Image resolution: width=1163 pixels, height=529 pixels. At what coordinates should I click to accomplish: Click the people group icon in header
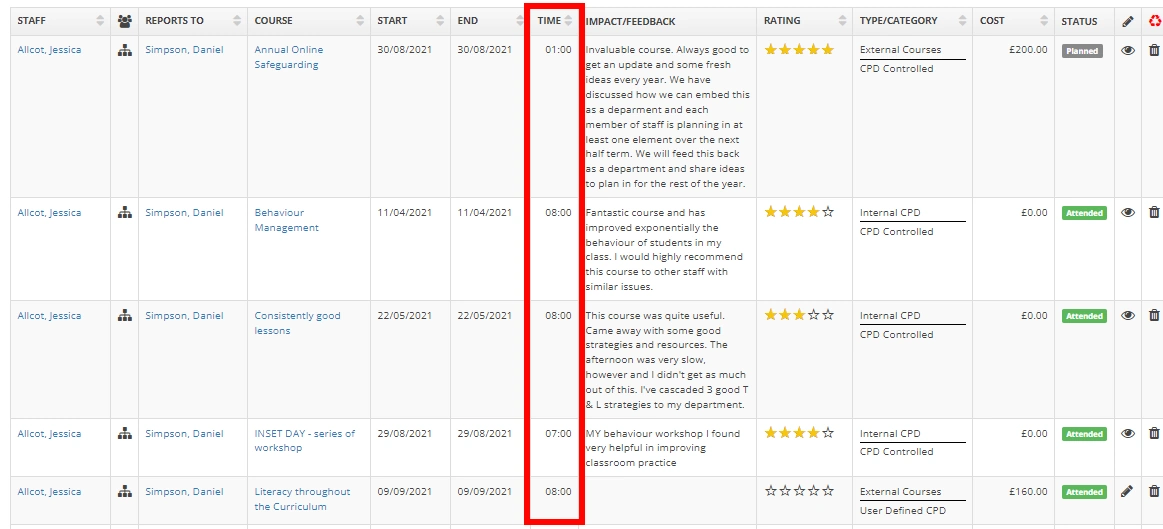pyautogui.click(x=125, y=21)
